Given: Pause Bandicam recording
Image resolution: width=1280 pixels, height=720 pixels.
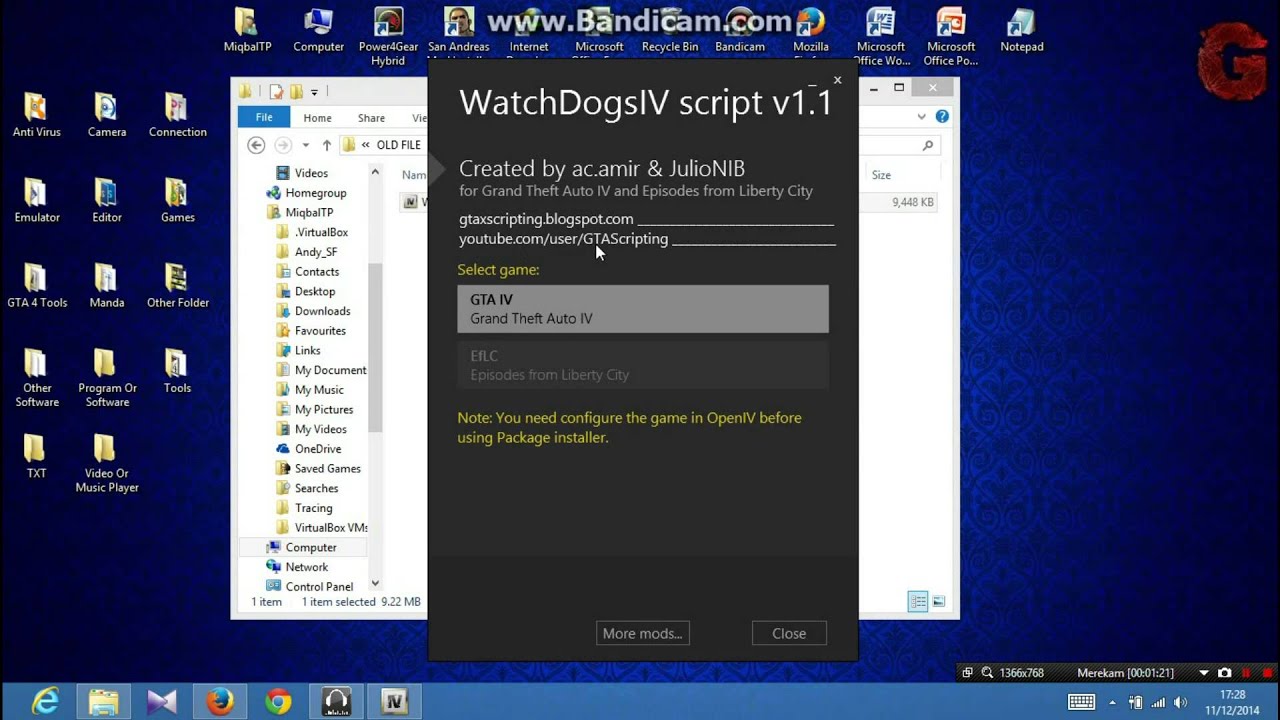Looking at the screenshot, I should point(1245,673).
